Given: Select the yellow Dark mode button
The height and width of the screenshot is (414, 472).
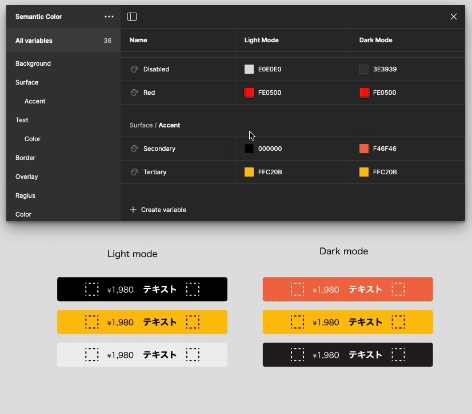Looking at the screenshot, I should pyautogui.click(x=348, y=322).
